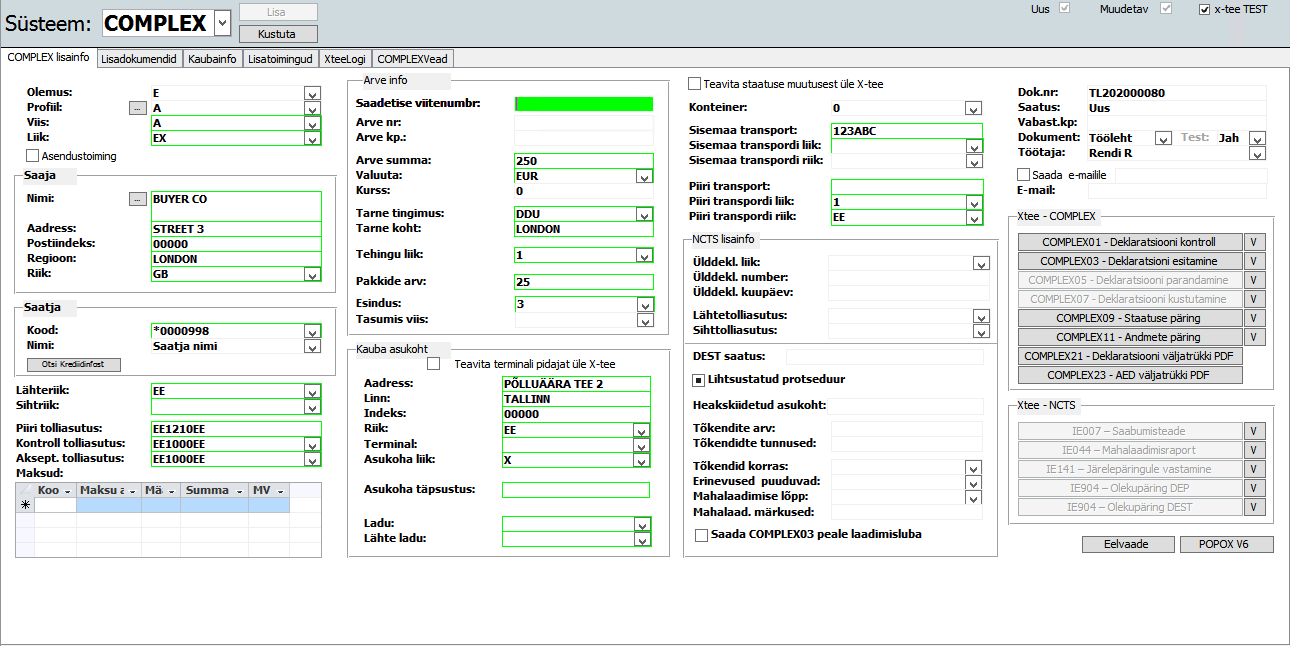This screenshot has height=646, width=1290.
Task: Click COMPLEX03 - Deklaratsiooni esitamine
Action: pos(1129,261)
